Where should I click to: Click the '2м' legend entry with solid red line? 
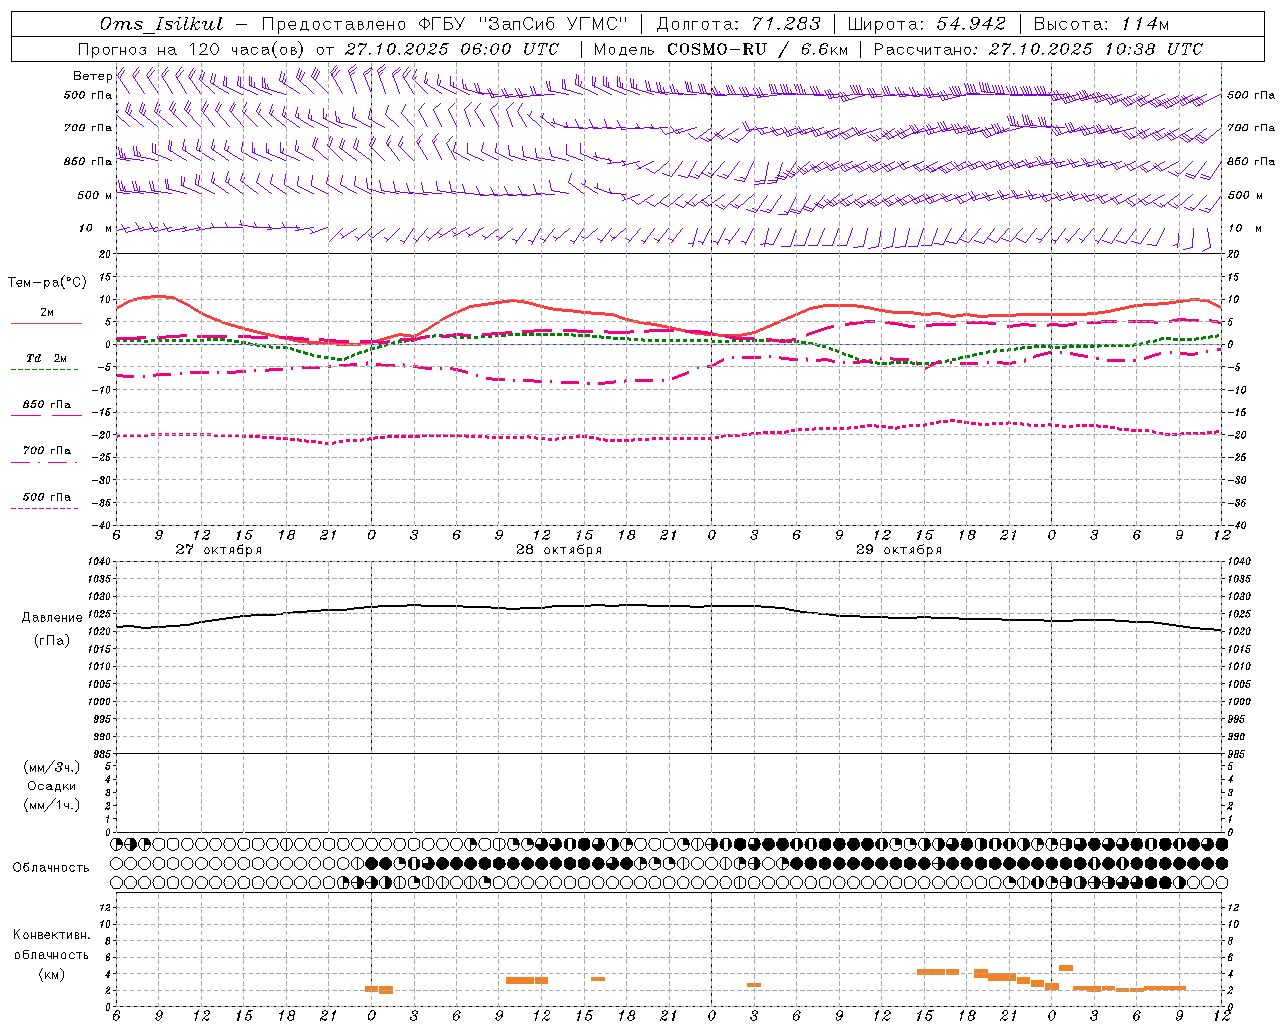coord(46,312)
